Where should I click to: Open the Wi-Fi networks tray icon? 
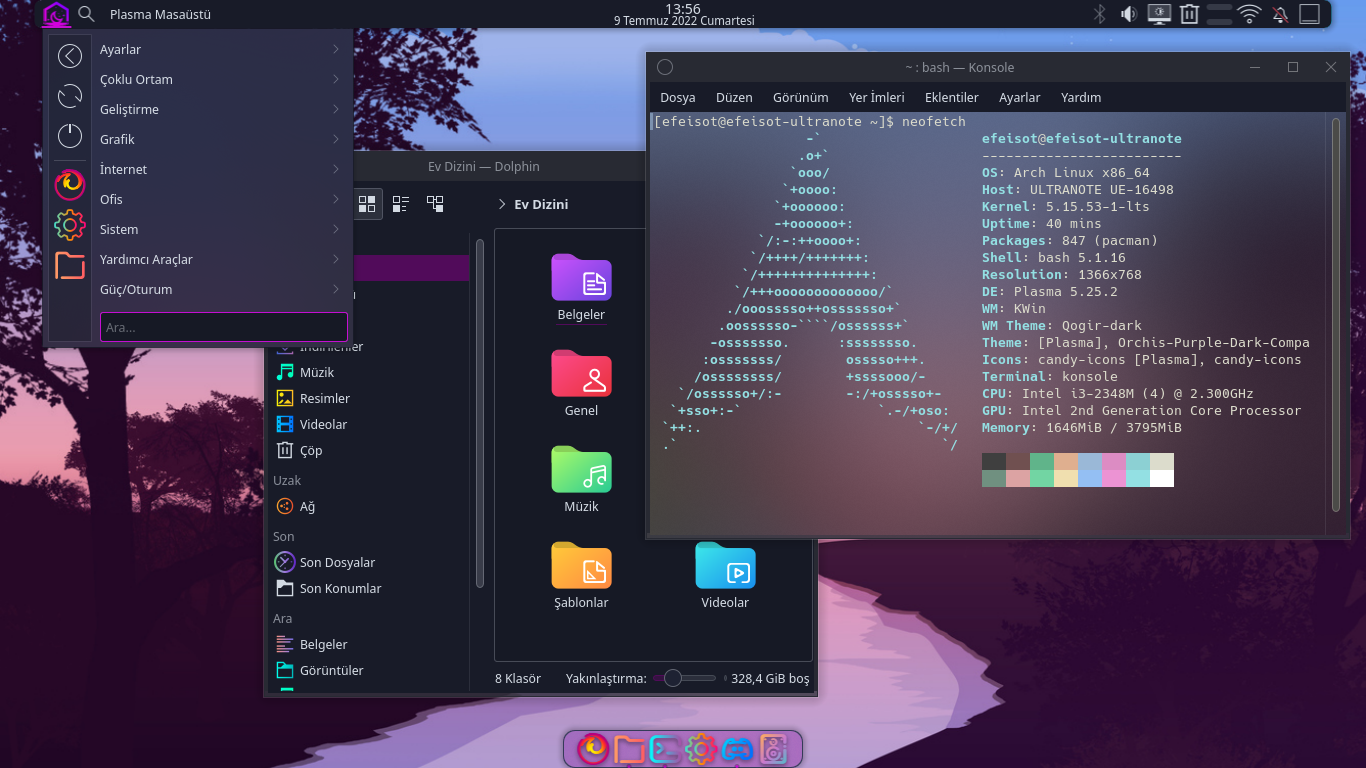click(x=1249, y=14)
